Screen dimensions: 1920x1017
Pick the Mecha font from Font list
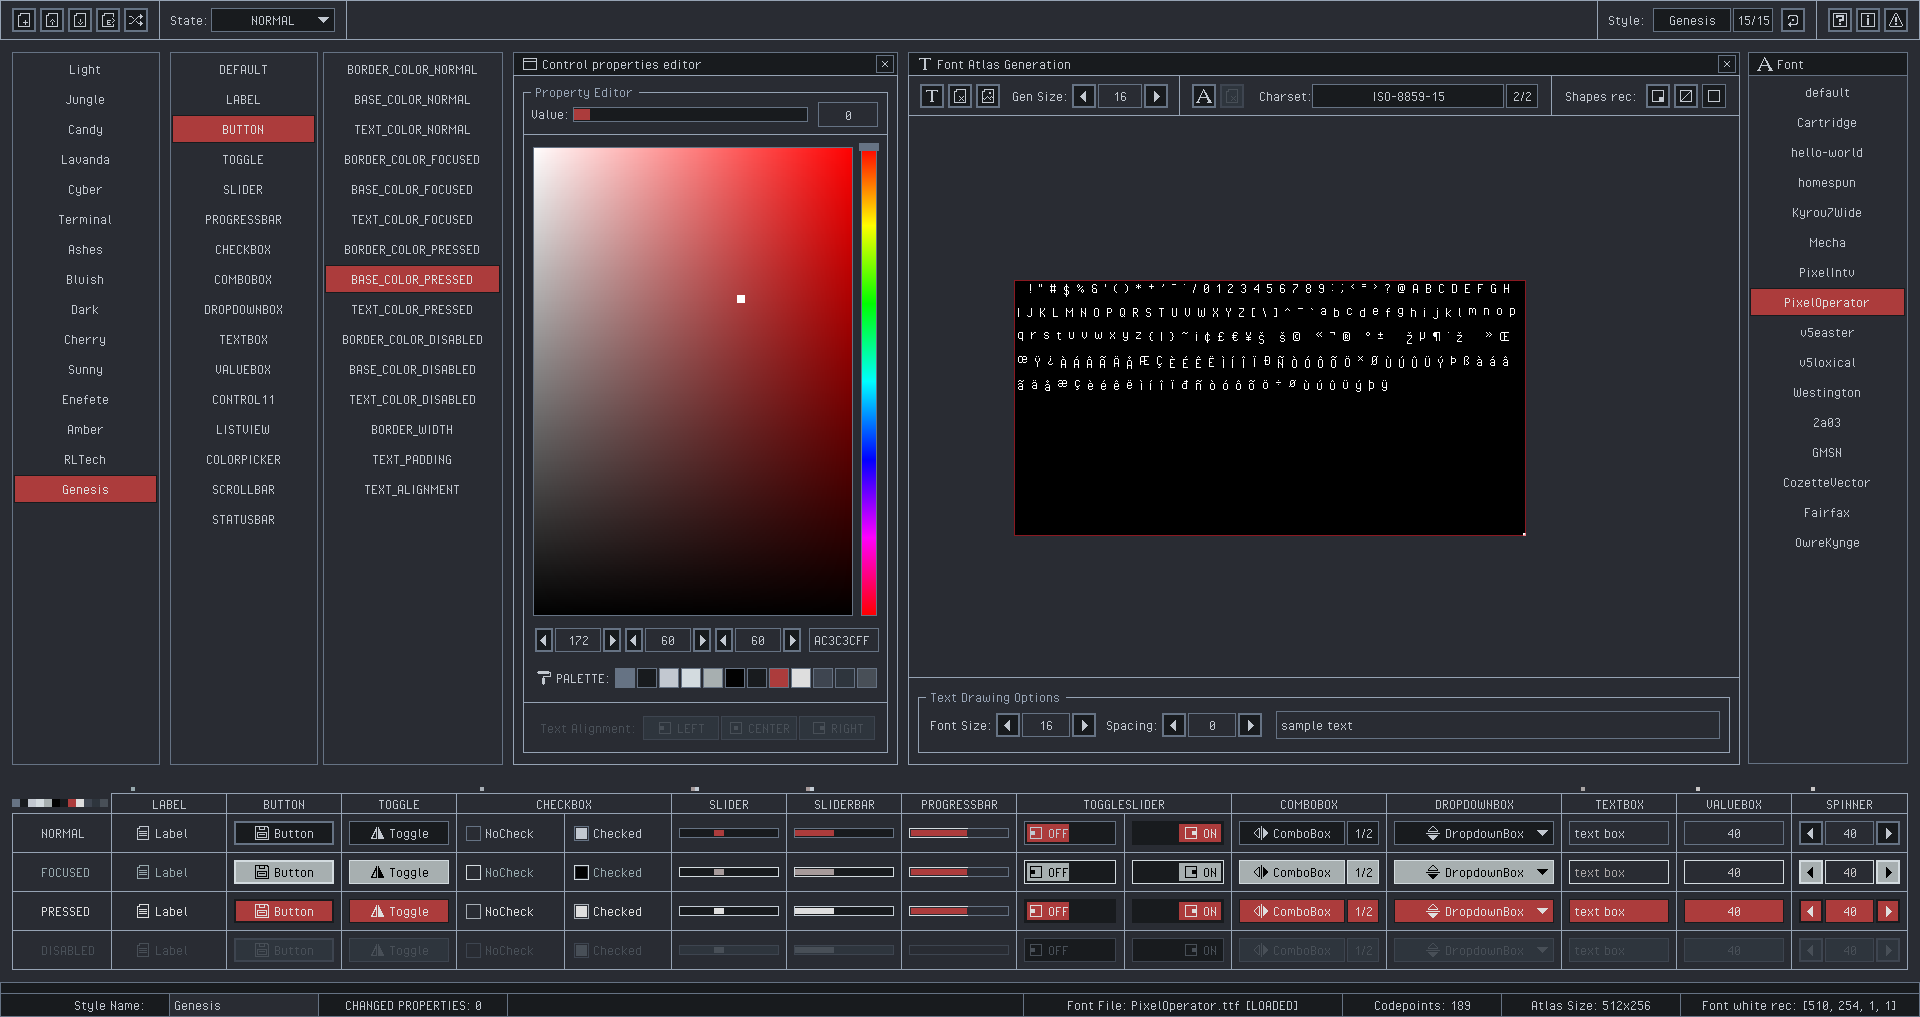coord(1826,242)
